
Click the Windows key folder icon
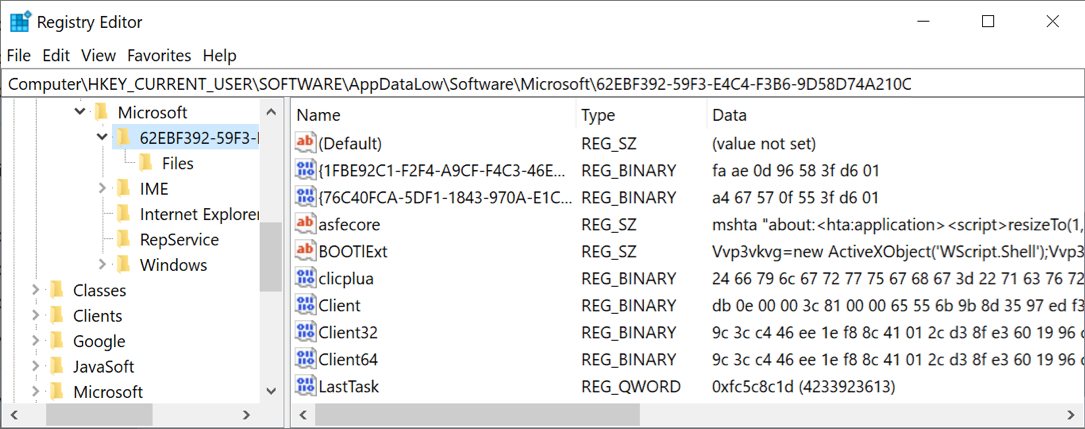(123, 265)
